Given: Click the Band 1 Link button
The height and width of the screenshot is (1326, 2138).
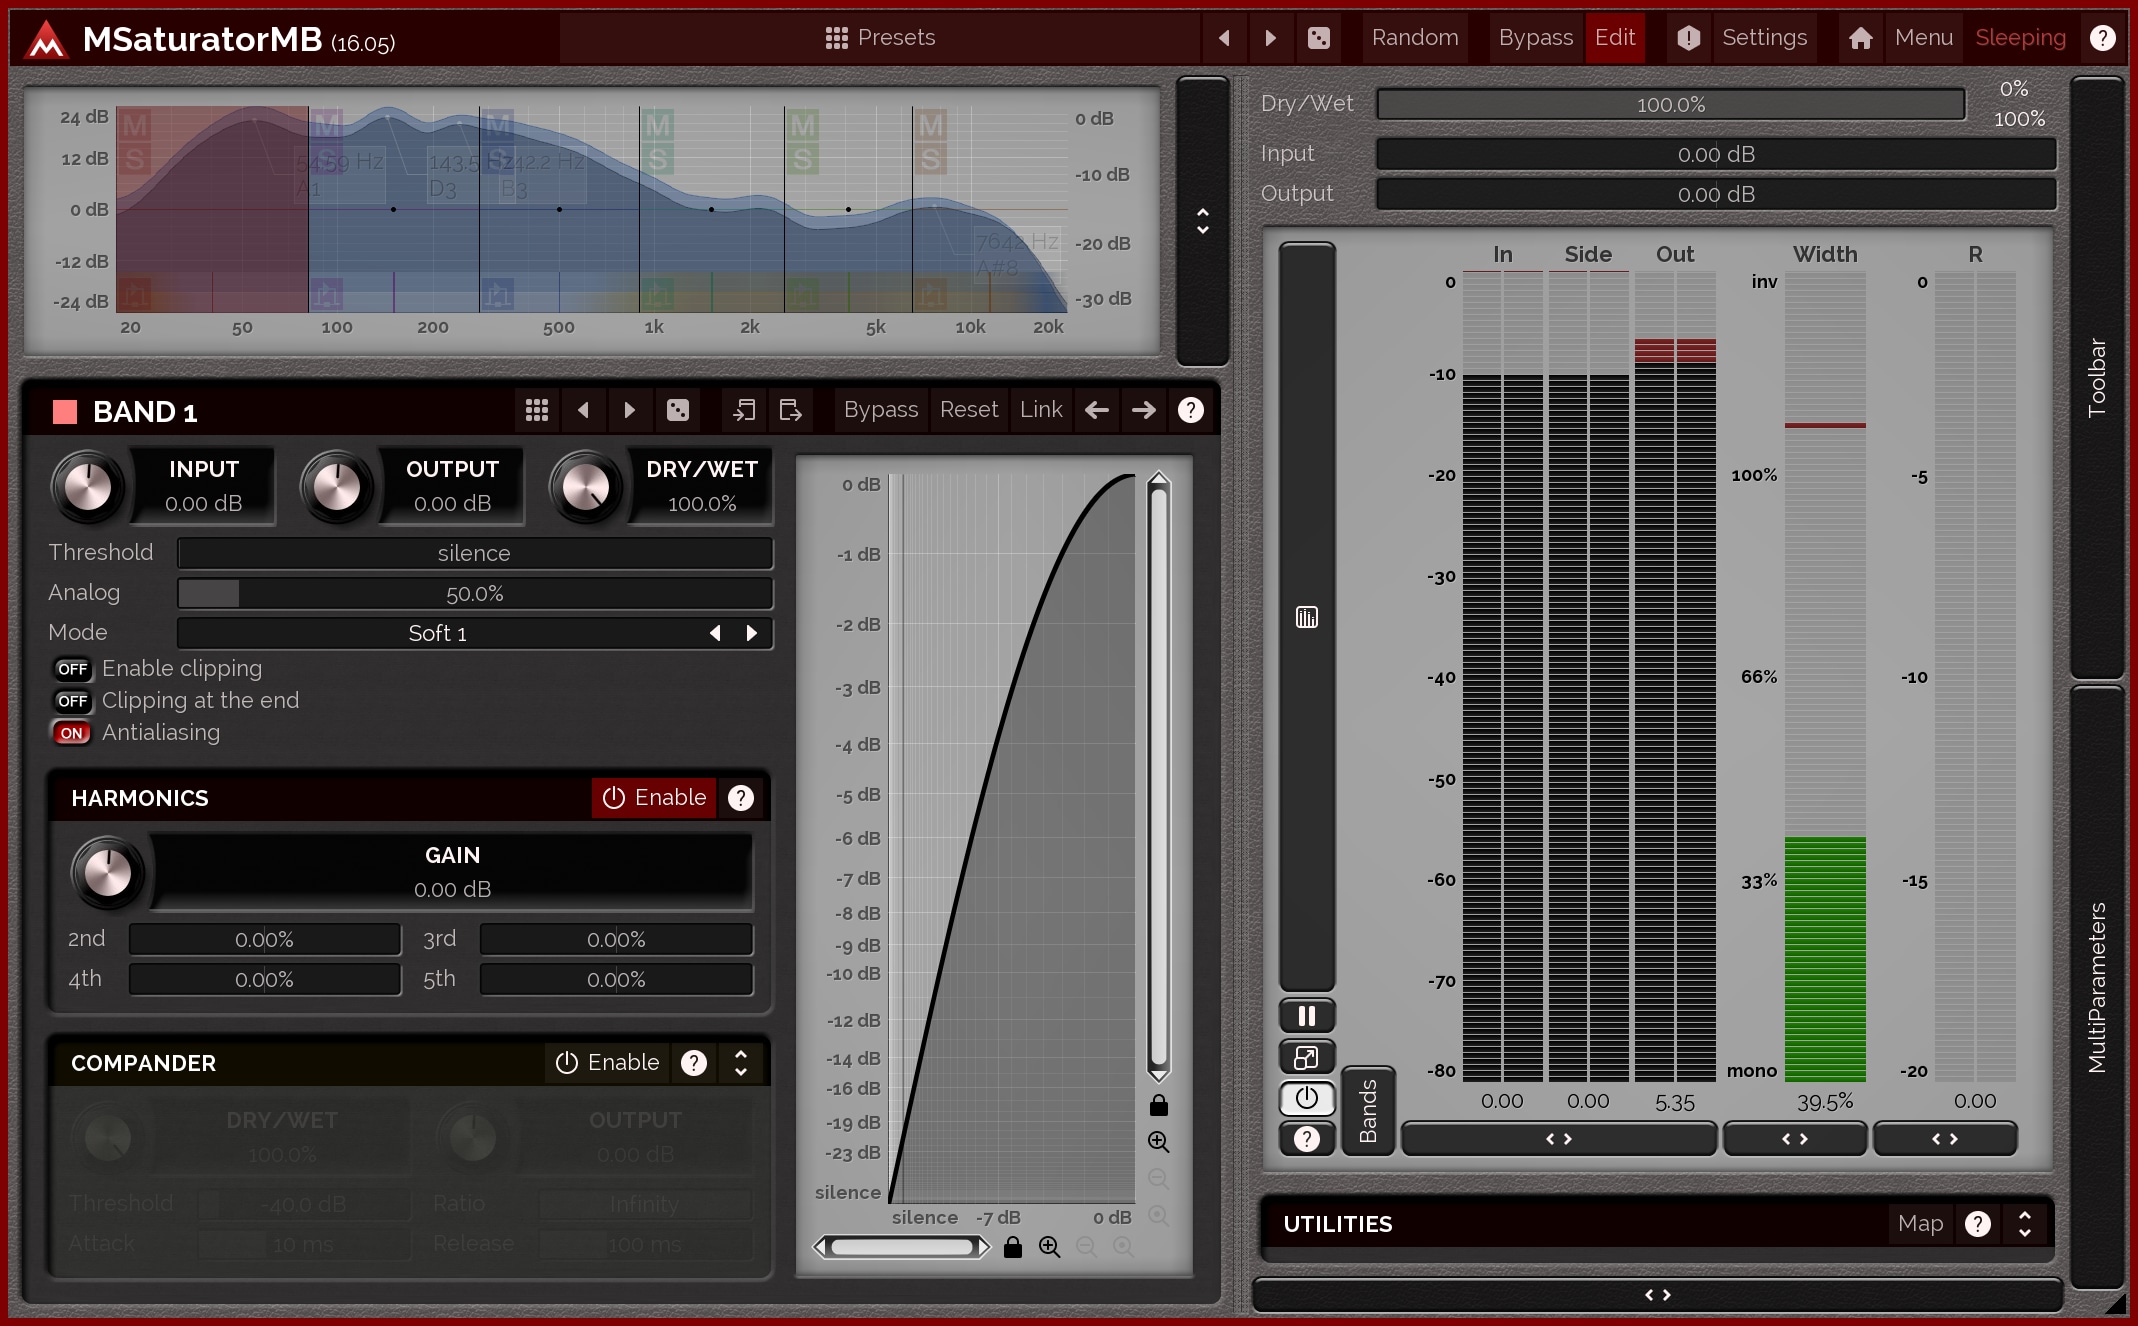Looking at the screenshot, I should pyautogui.click(x=1041, y=410).
